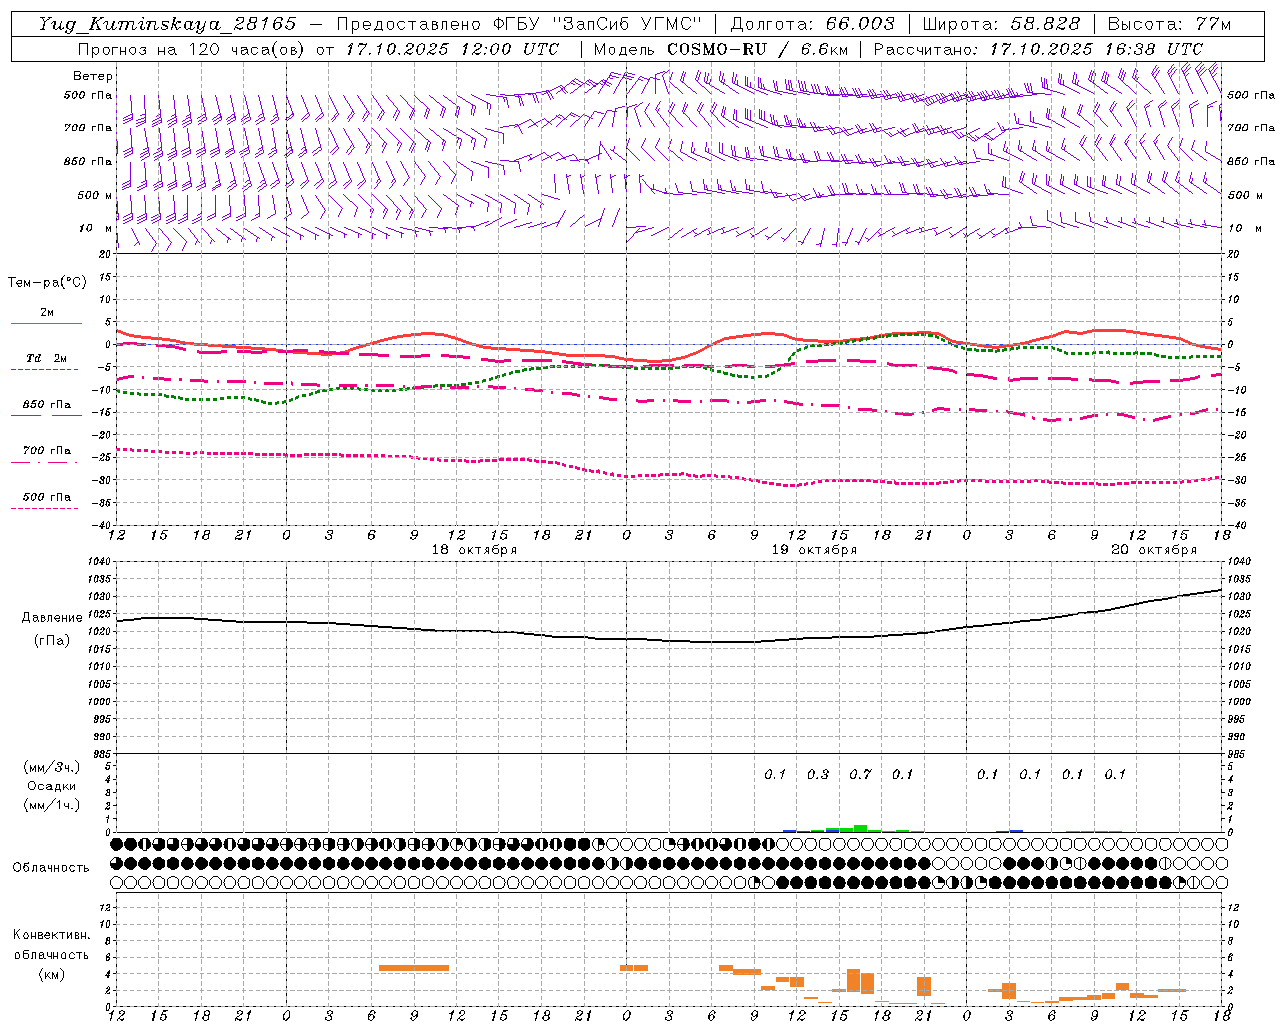Image resolution: width=1280 pixels, height=1024 pixels.
Task: Click the 'Долгота: 66.003' longitude value
Action: click(x=812, y=24)
